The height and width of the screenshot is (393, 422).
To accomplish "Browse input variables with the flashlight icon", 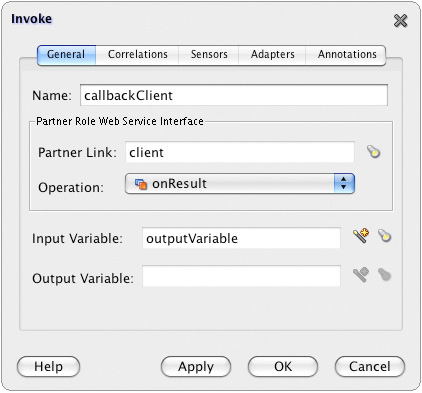I will (x=384, y=236).
